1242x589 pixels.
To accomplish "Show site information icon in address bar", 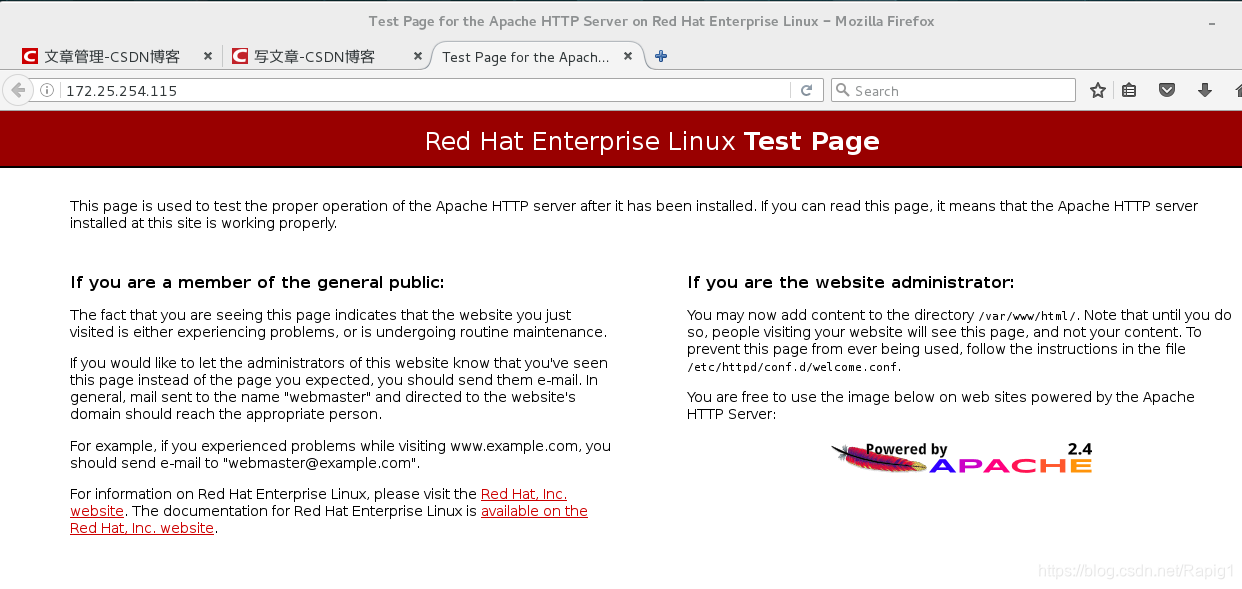I will click(x=46, y=90).
